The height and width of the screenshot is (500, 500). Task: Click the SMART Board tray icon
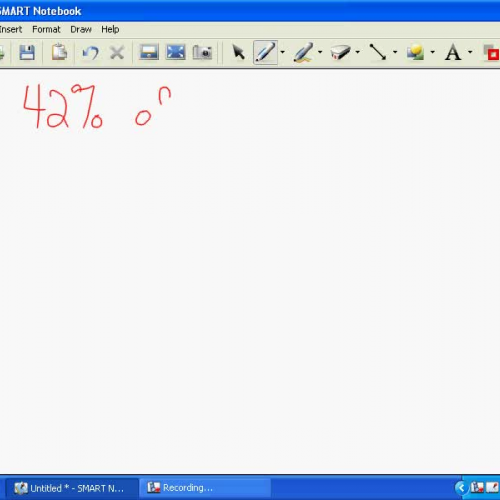coord(477,488)
